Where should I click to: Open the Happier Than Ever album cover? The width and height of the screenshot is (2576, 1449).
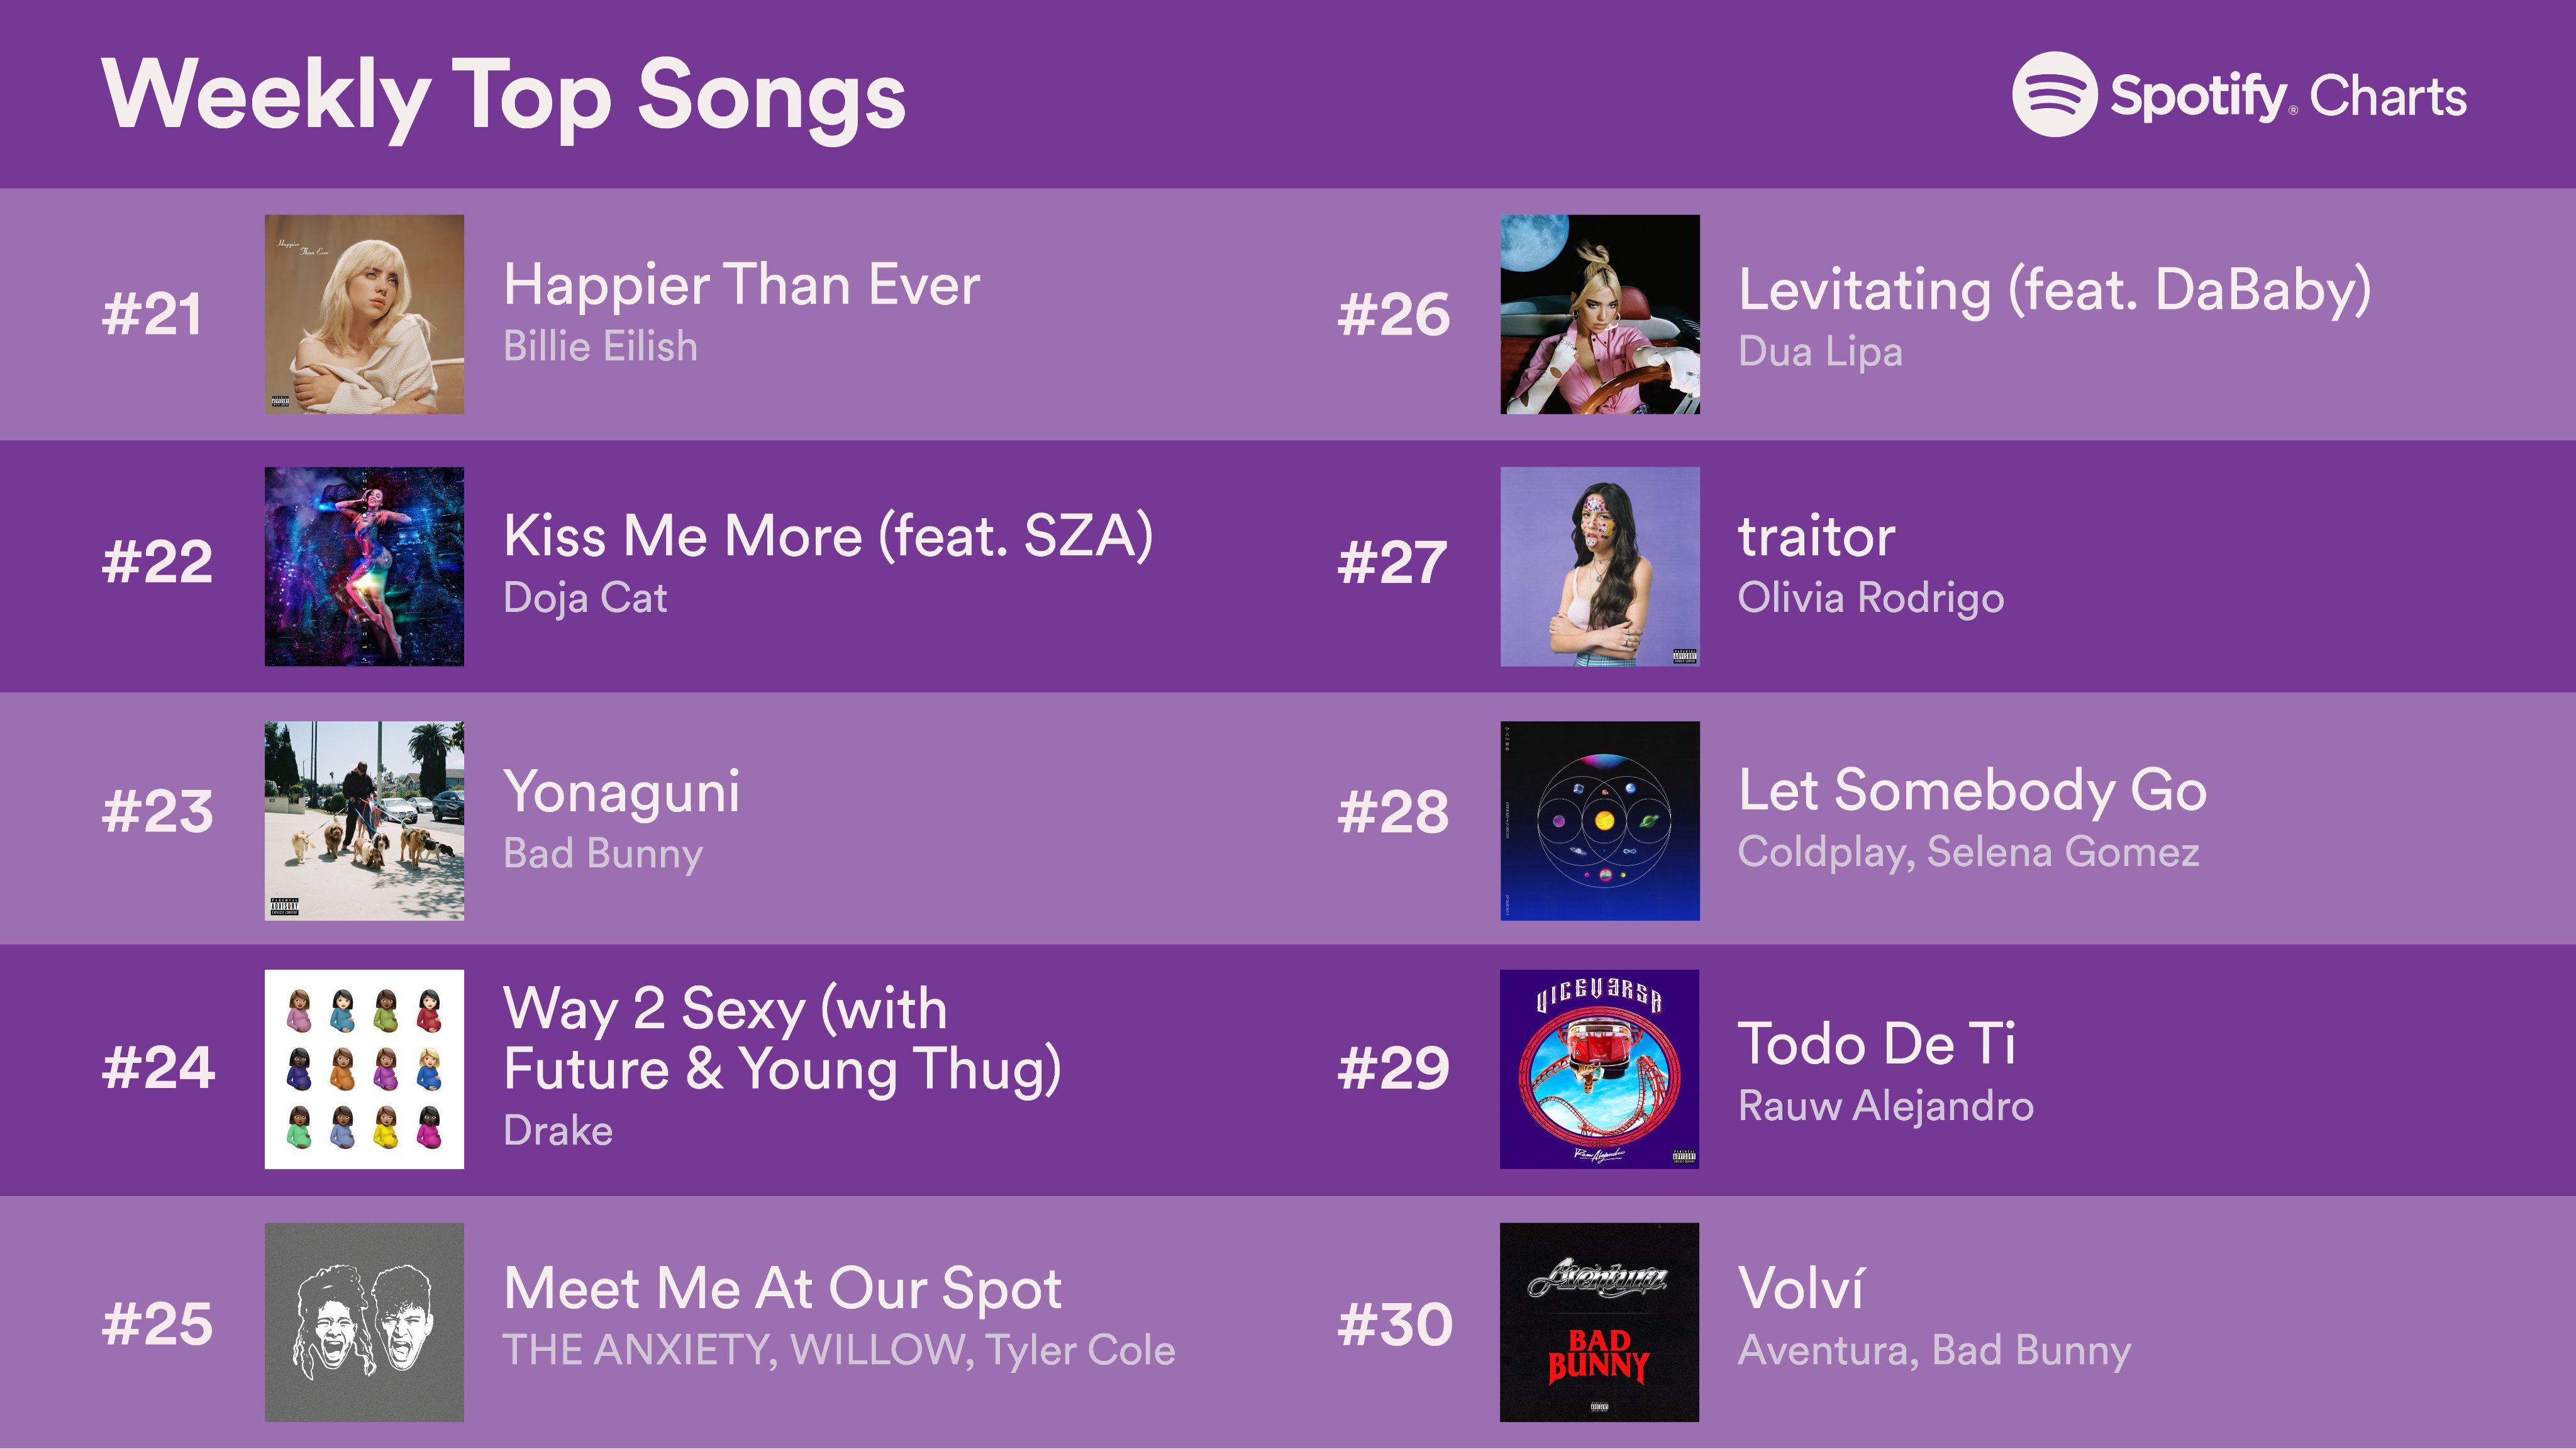364,314
